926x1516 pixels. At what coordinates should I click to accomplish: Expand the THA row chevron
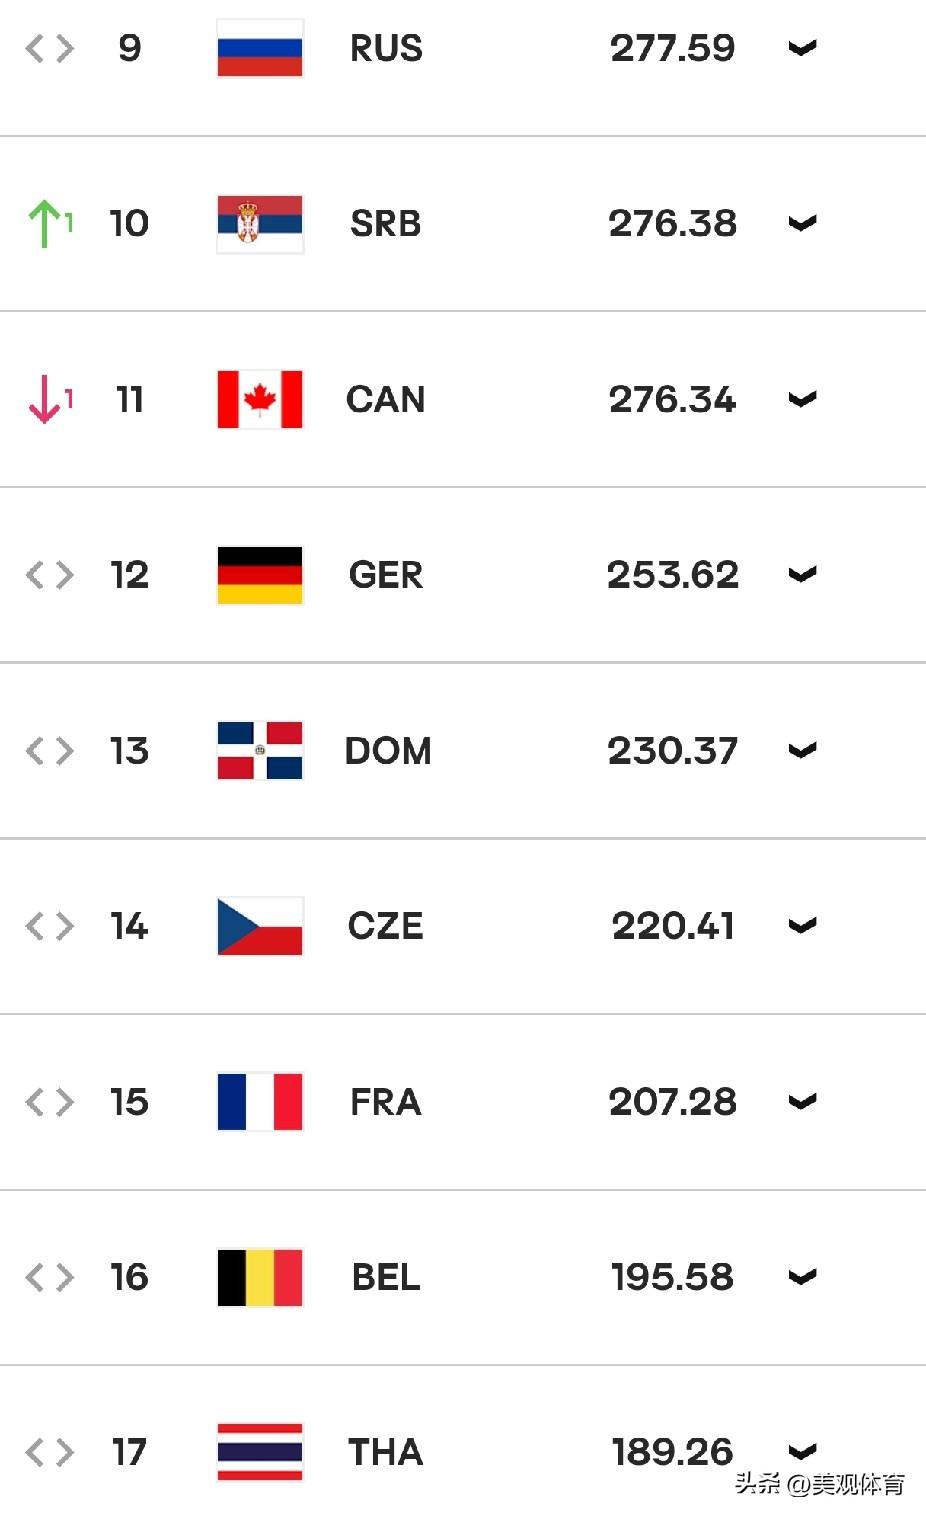803,1450
